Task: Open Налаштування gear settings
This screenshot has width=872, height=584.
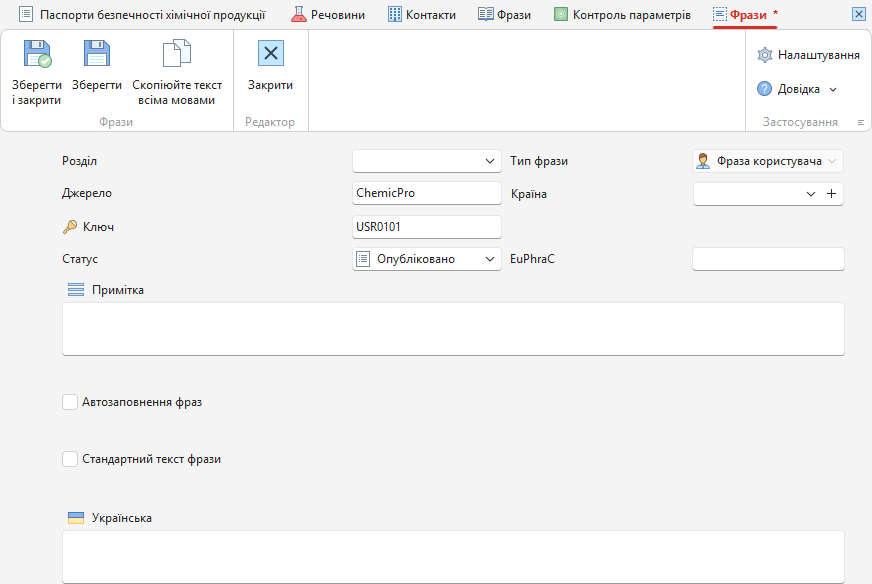Action: [765, 55]
